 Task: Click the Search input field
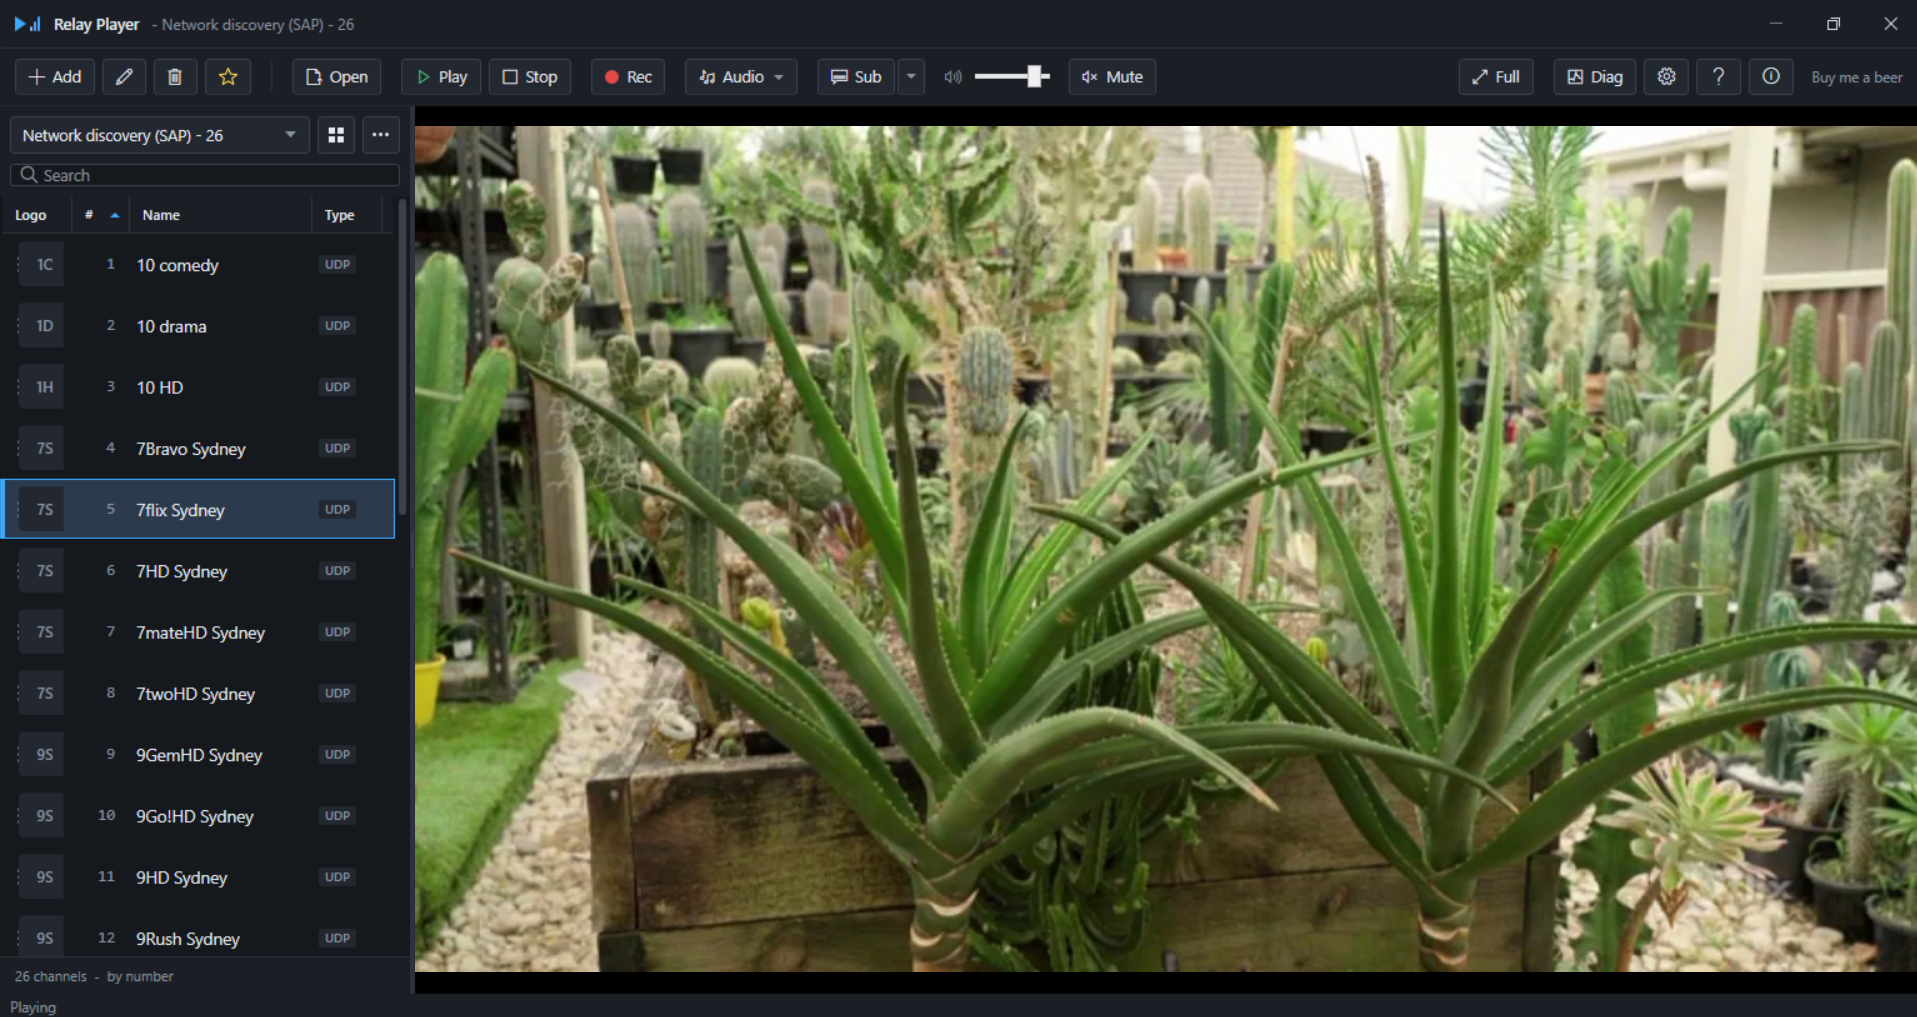(x=205, y=175)
